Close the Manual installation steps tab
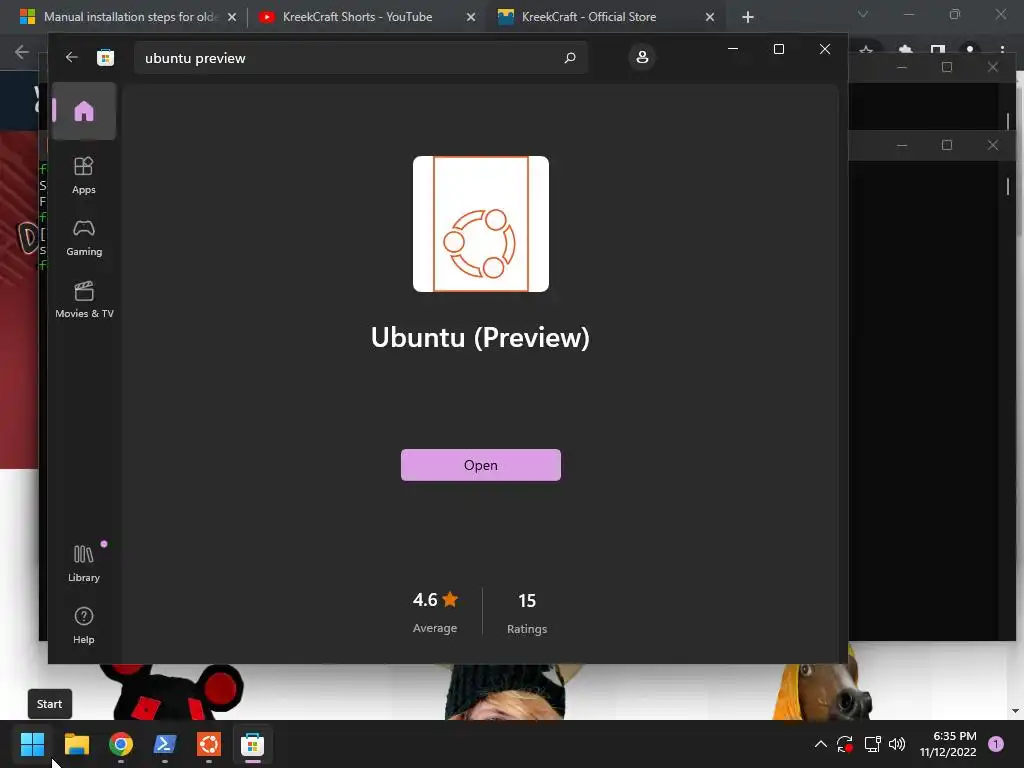Screen dimensions: 1024x768 pos(232,17)
